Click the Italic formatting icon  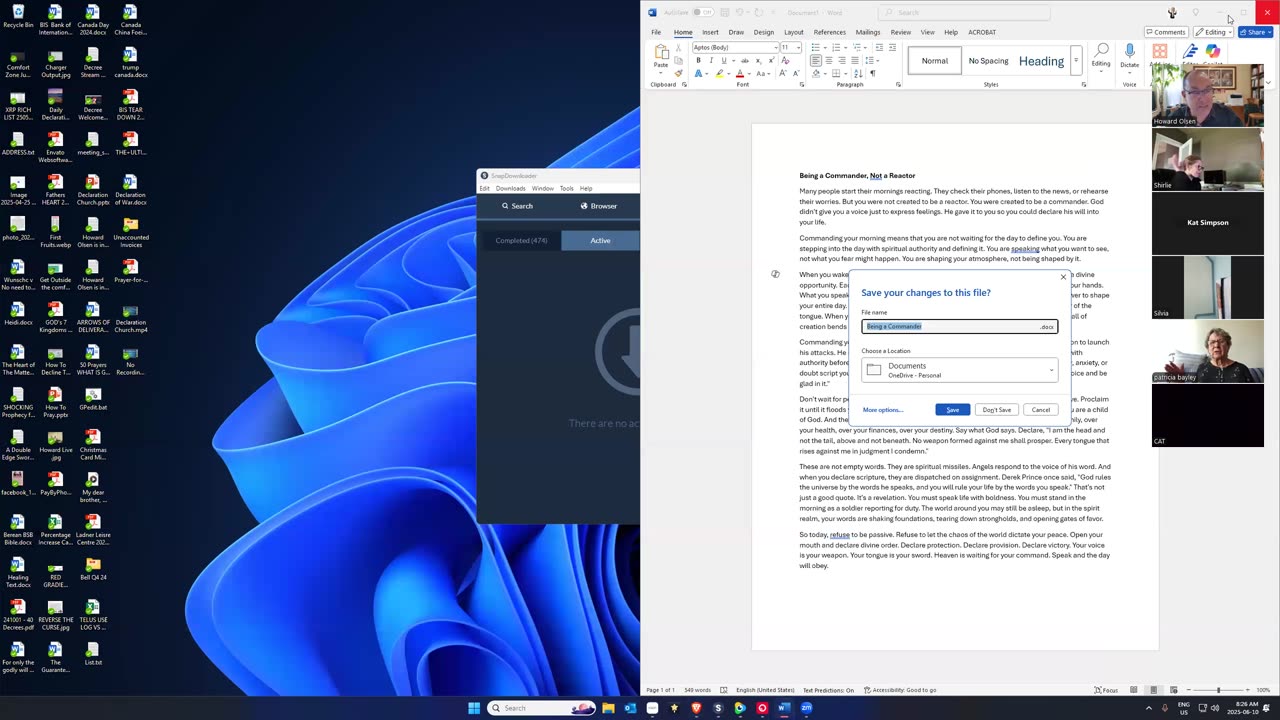(x=711, y=60)
